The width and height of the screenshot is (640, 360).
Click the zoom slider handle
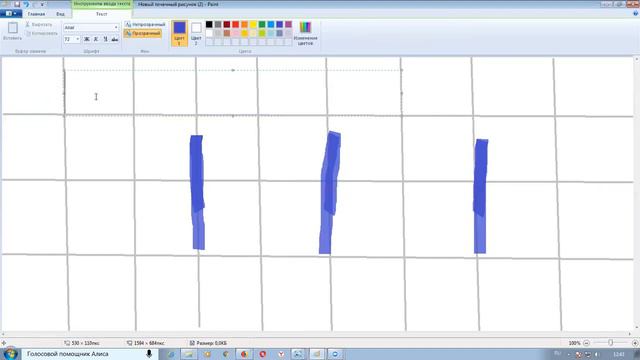pyautogui.click(x=611, y=343)
